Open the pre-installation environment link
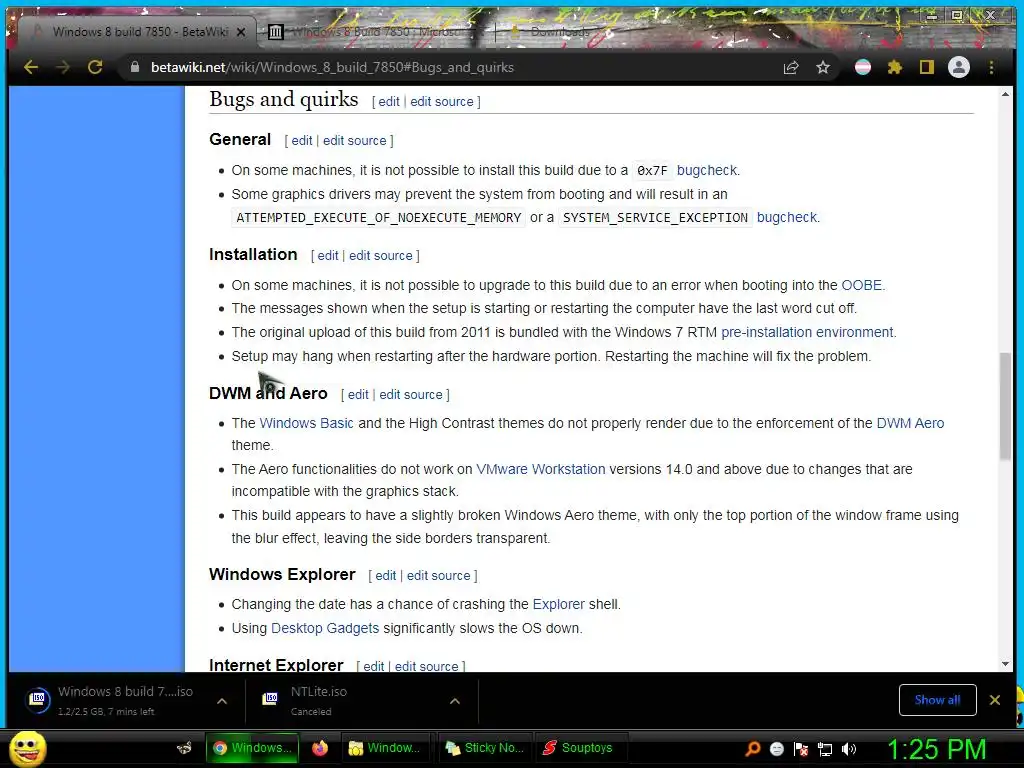Image resolution: width=1024 pixels, height=768 pixels. pyautogui.click(x=807, y=332)
